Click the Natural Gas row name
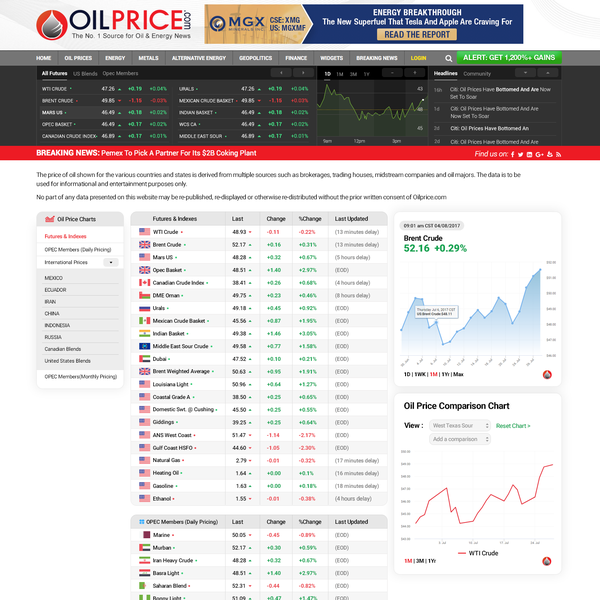 pyautogui.click(x=166, y=460)
